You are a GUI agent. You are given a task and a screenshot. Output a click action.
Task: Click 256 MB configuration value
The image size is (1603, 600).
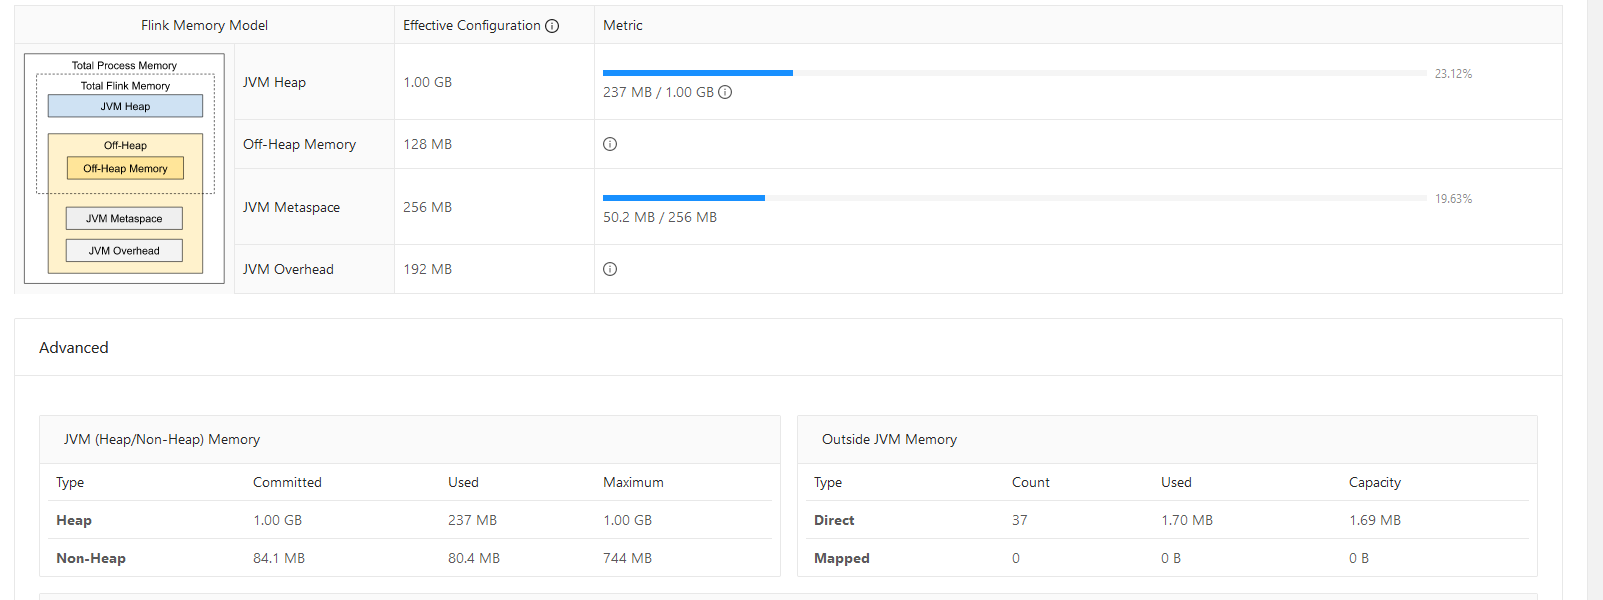click(x=427, y=207)
